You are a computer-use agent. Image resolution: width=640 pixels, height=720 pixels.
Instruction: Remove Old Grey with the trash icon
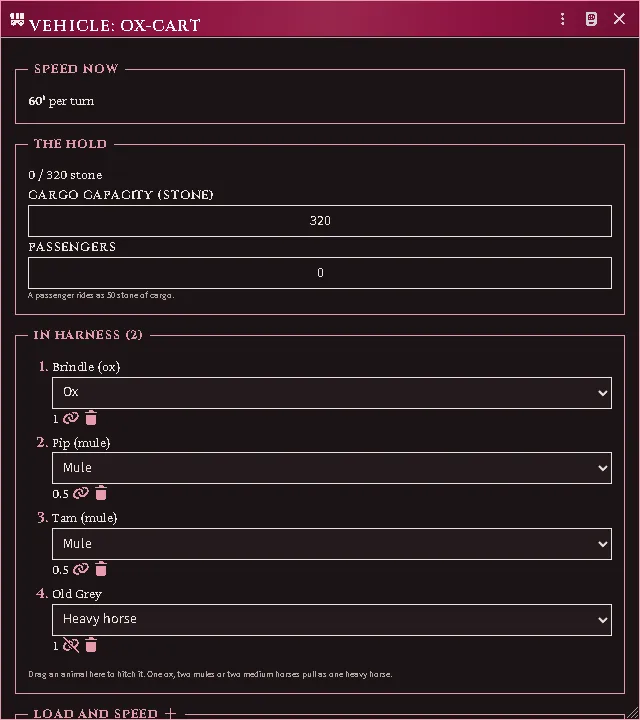click(91, 645)
